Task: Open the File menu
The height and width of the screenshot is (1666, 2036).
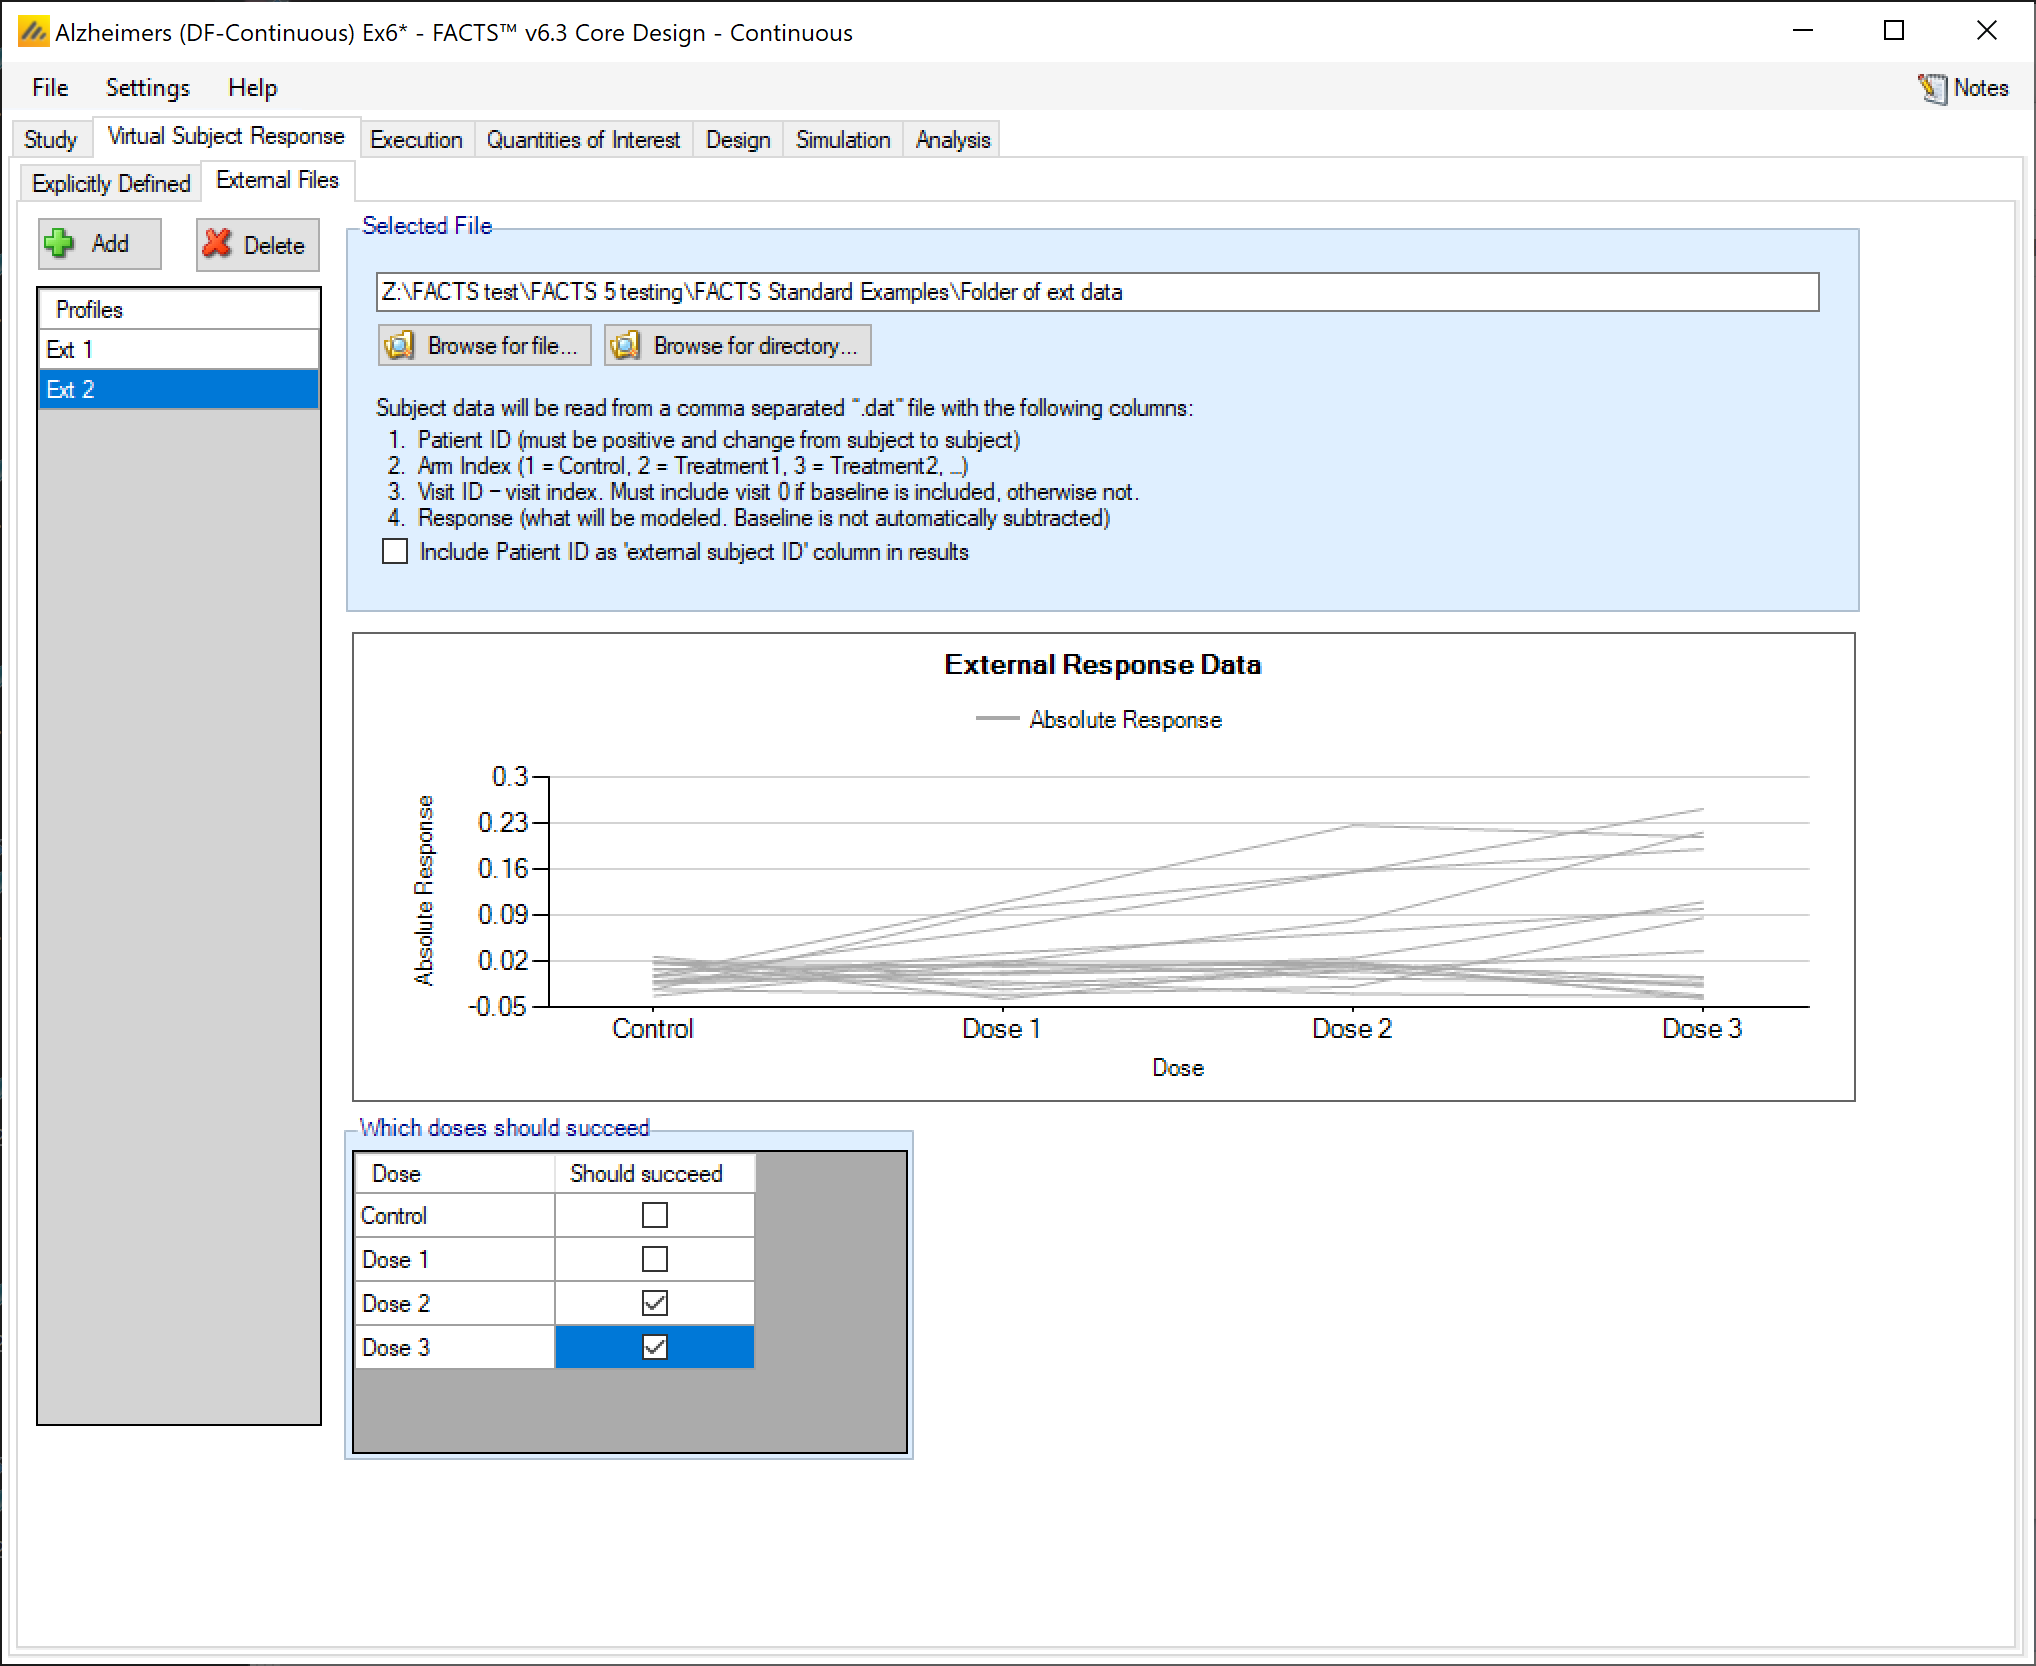Action: [50, 88]
